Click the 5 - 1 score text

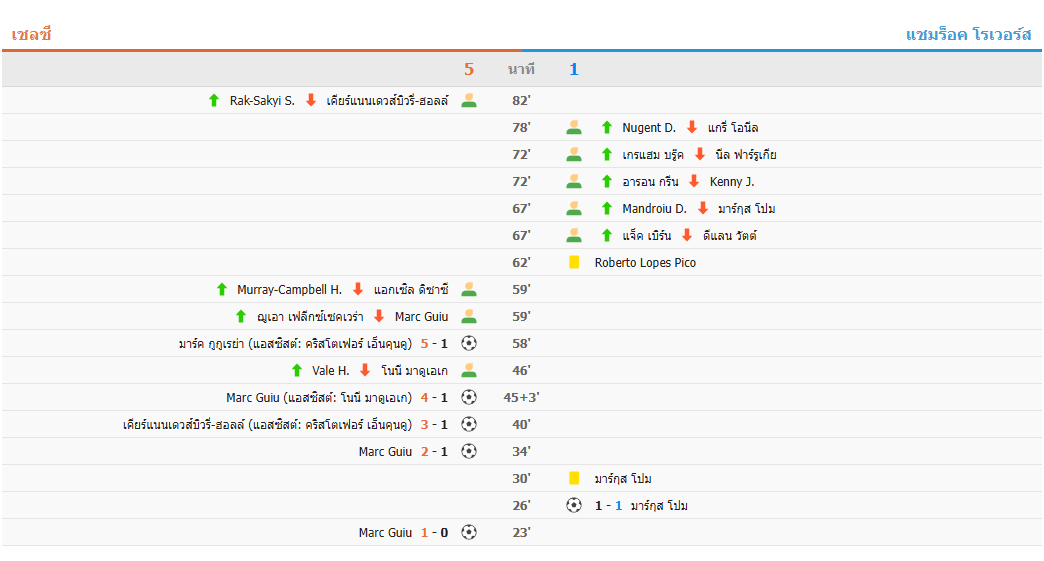point(434,343)
